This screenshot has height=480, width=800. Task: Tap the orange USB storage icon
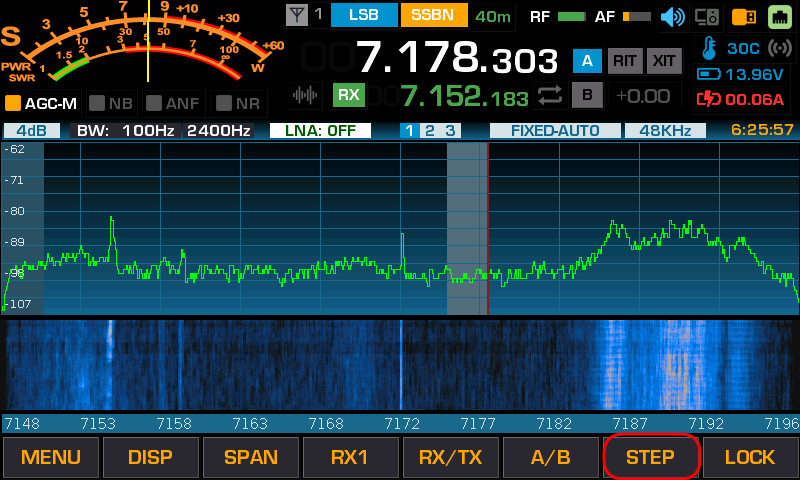pos(743,16)
